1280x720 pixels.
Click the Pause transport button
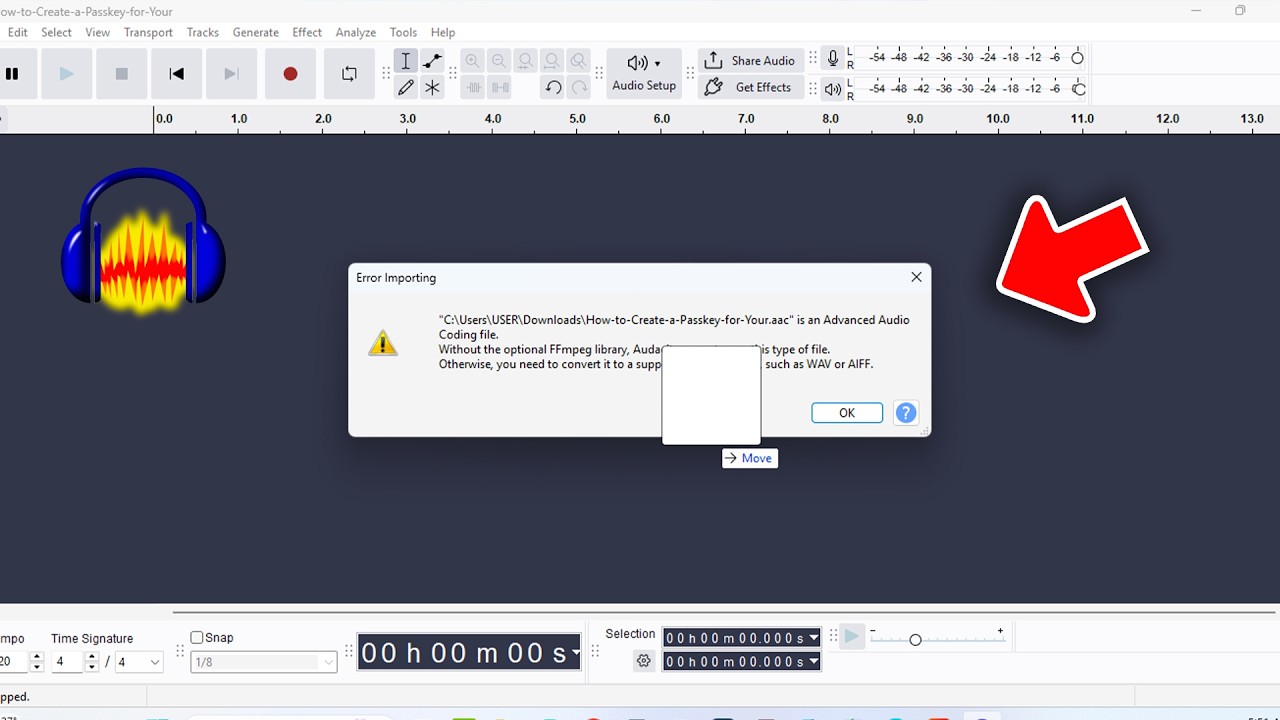pos(14,74)
